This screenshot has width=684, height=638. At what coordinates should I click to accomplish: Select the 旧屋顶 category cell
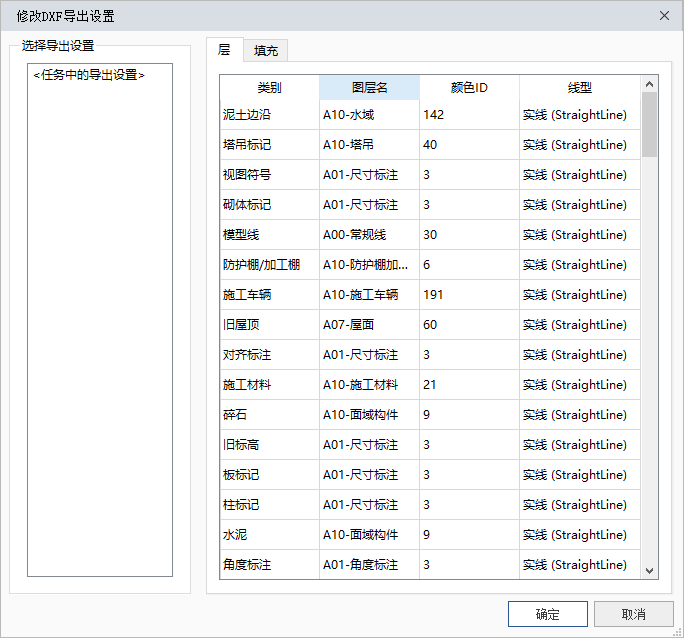[270, 325]
